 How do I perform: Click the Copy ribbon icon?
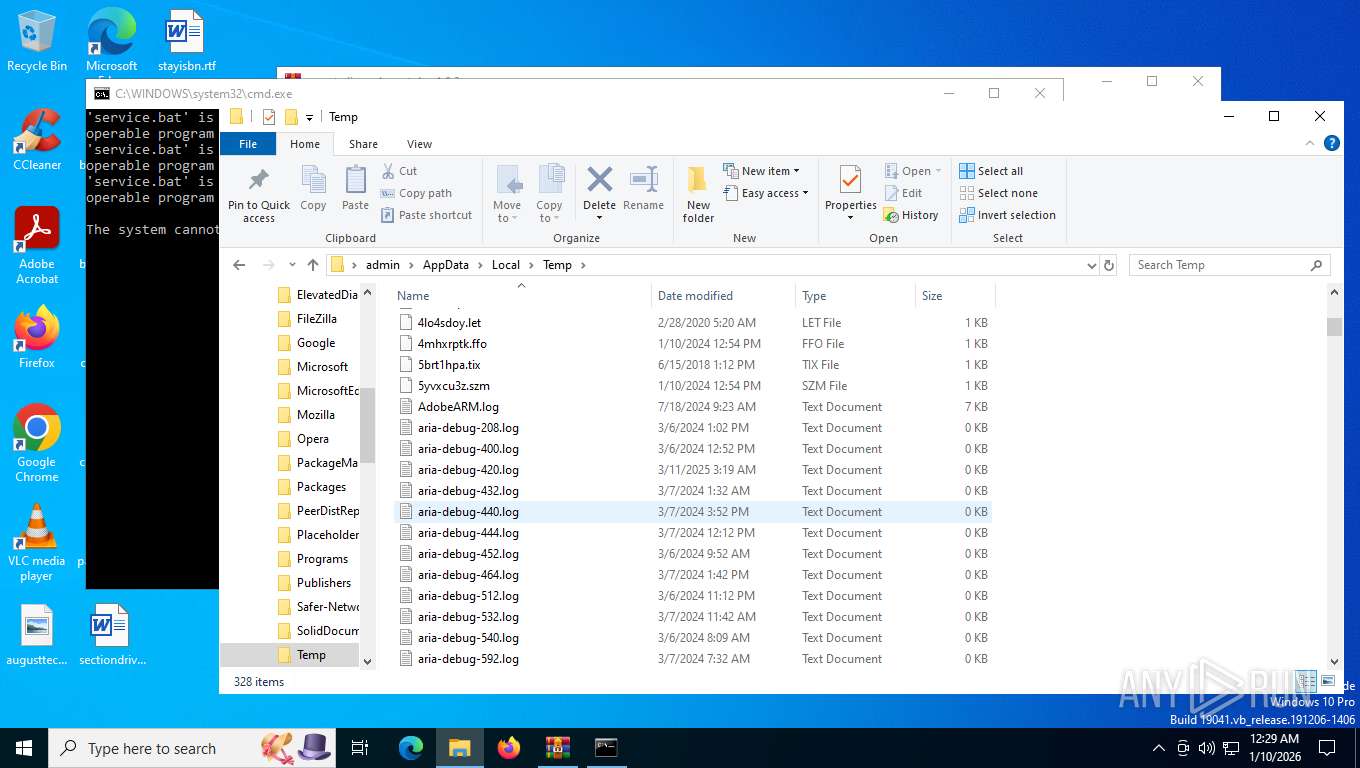coord(313,188)
